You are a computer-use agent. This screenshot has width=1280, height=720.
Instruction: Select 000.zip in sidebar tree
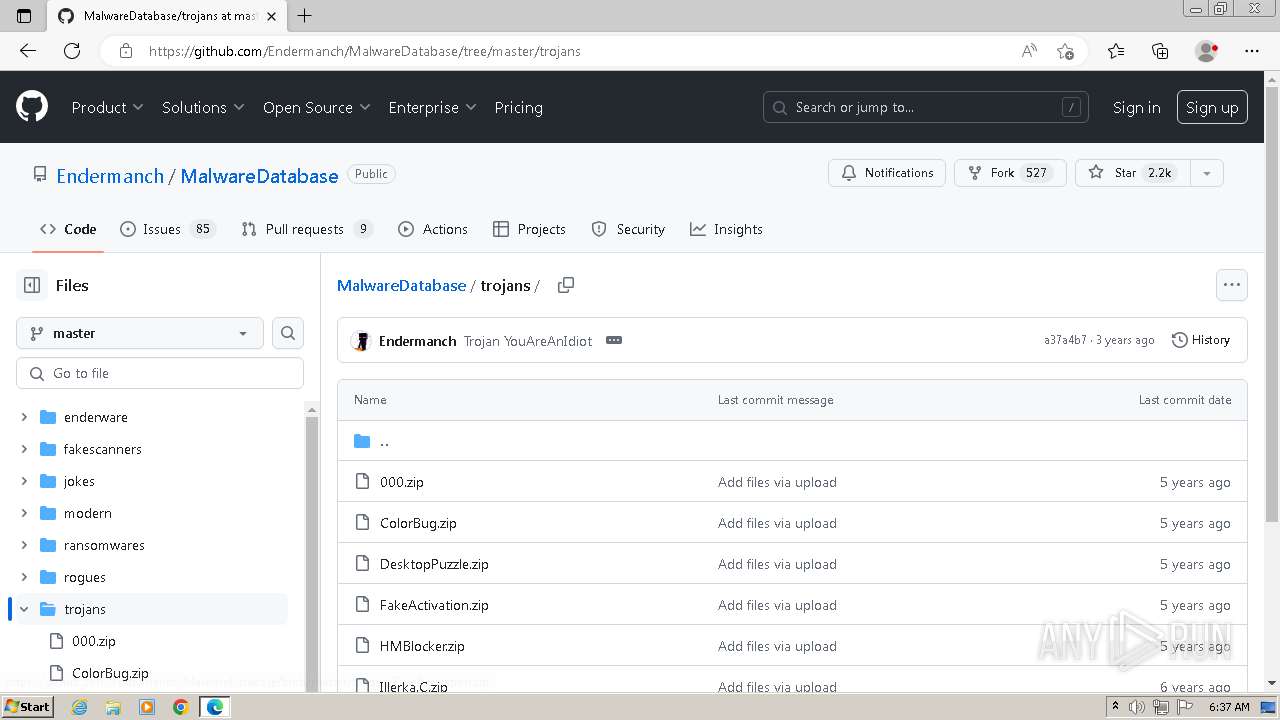[94, 641]
